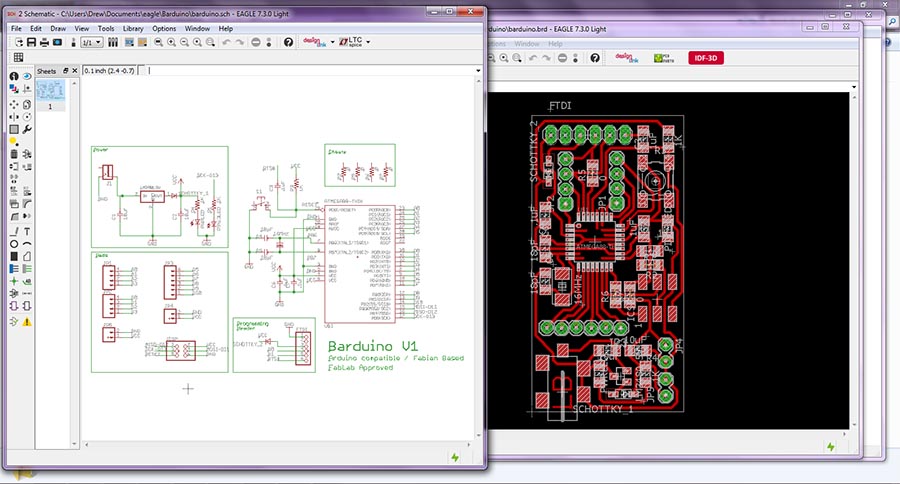Open the Draw menu

[58, 28]
